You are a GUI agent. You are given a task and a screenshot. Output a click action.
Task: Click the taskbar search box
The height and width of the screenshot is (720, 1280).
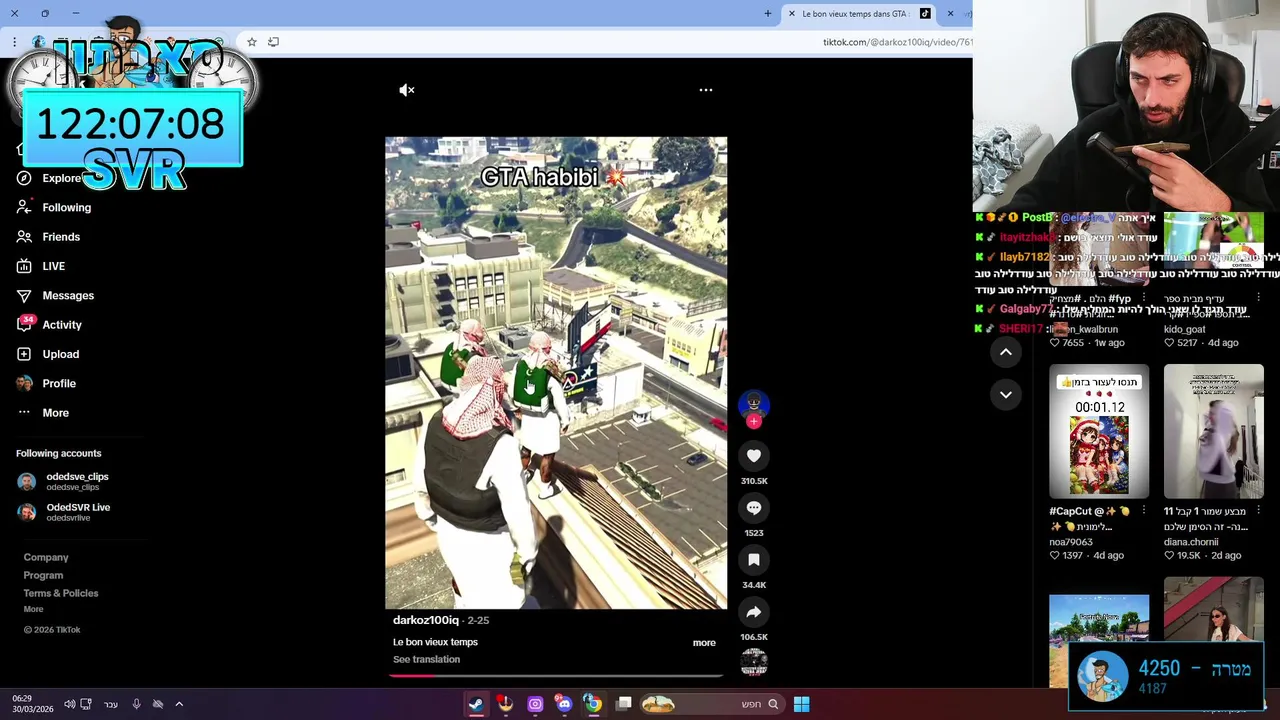(x=712, y=704)
